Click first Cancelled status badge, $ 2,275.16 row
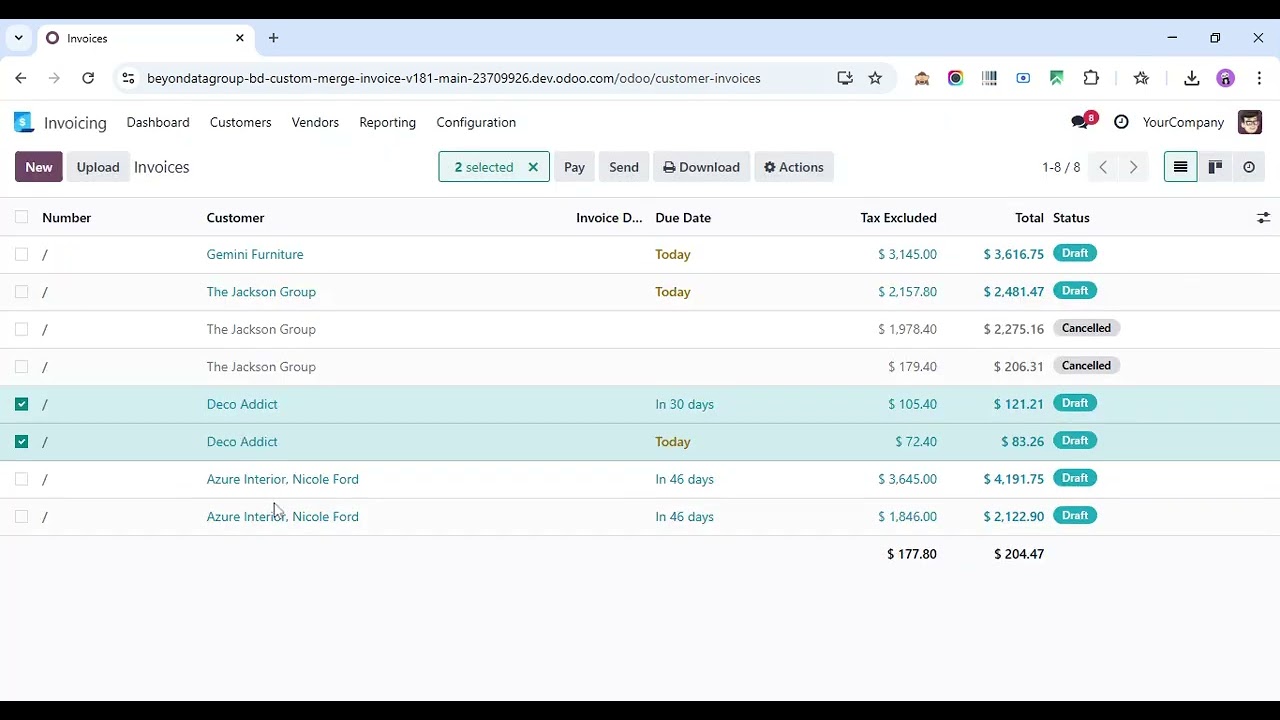 coord(1086,329)
